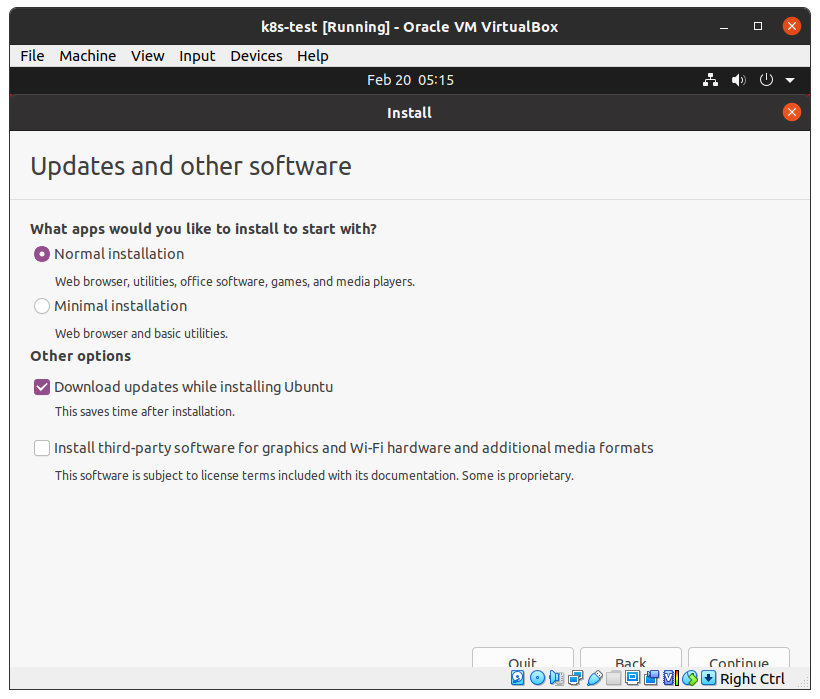Maximize the VirtualBox window

(758, 26)
